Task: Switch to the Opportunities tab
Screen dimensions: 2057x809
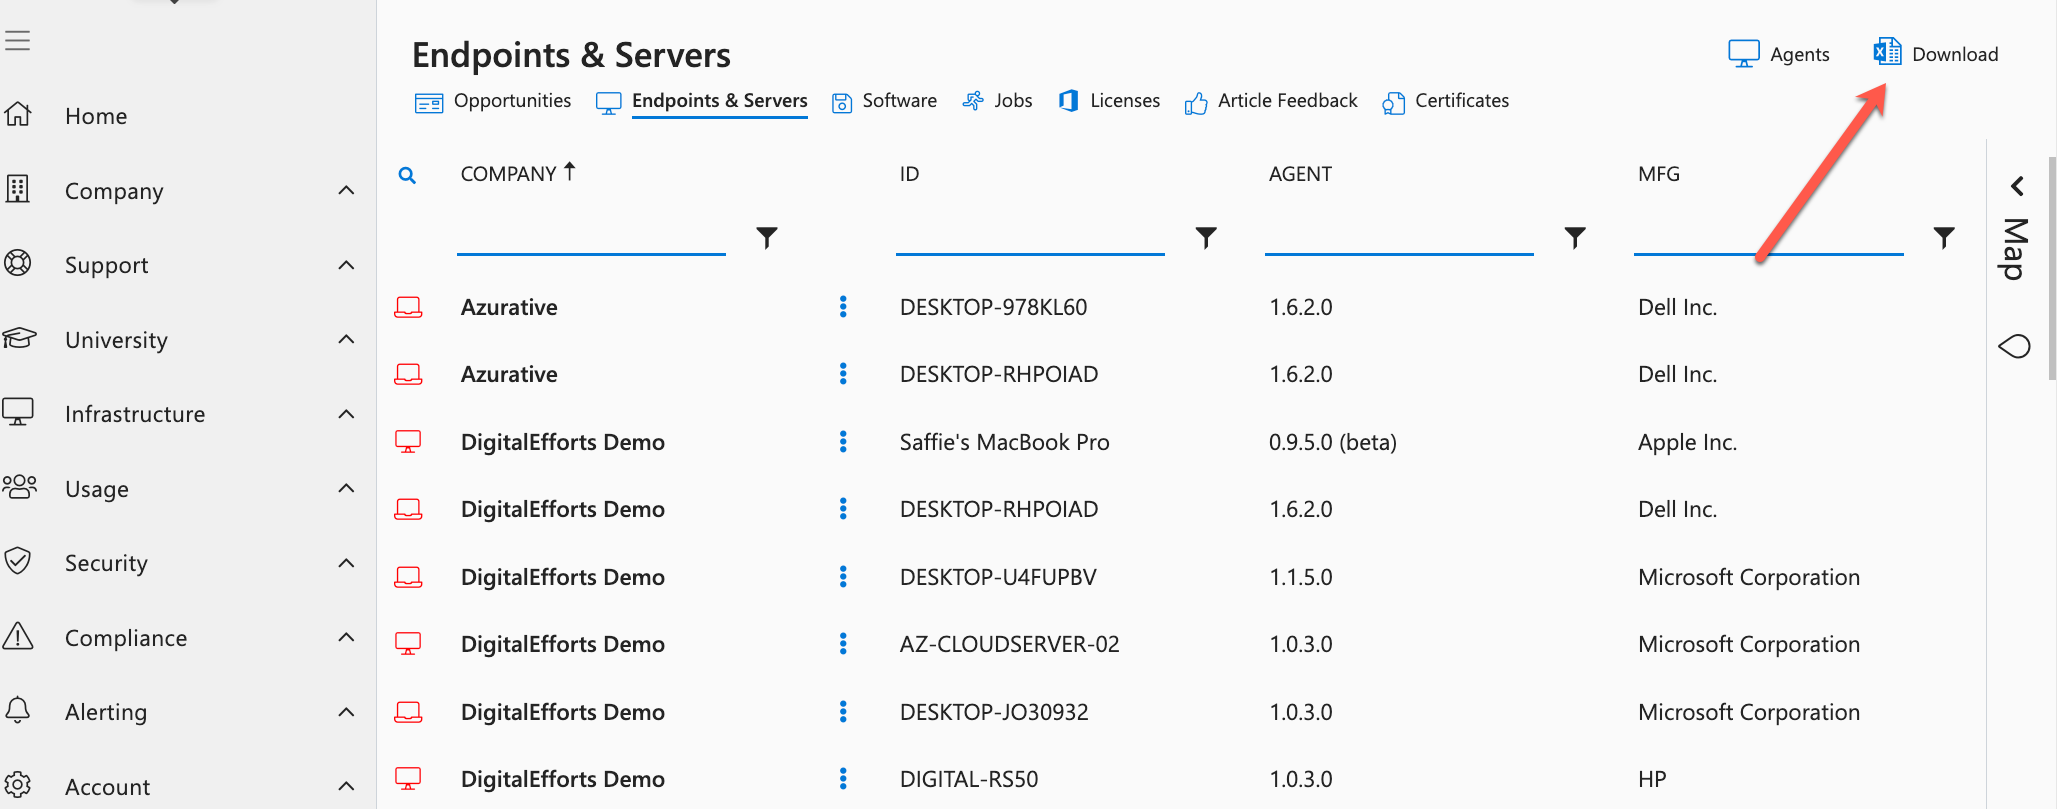Action: pyautogui.click(x=493, y=101)
